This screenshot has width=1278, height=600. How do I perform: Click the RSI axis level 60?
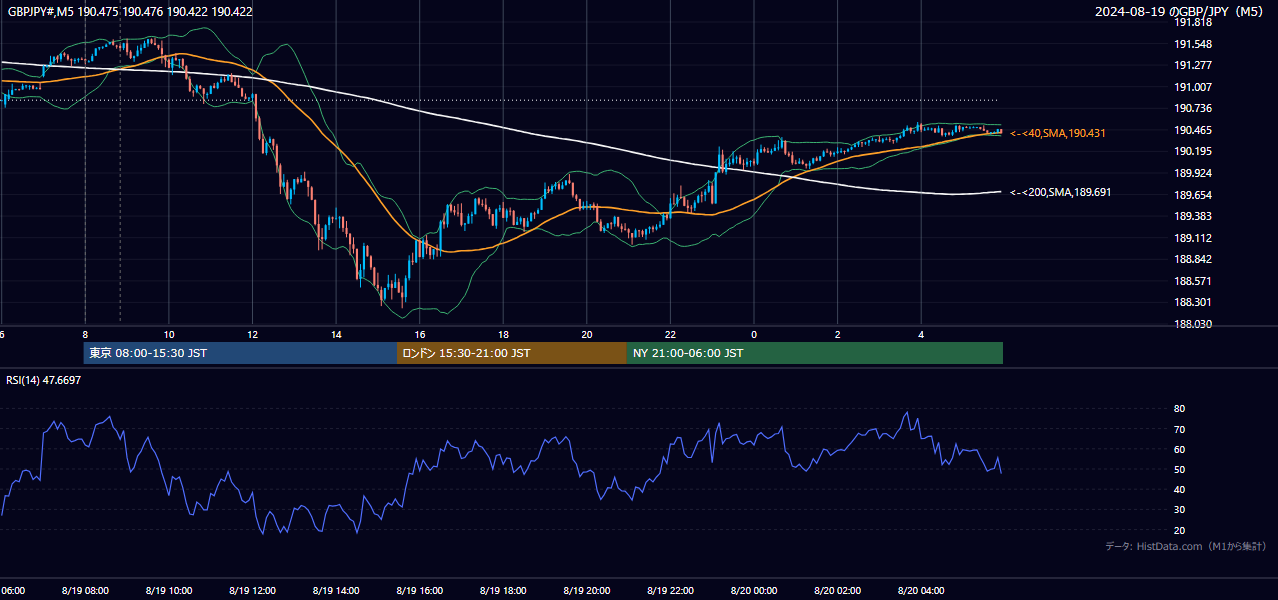[x=1180, y=449]
